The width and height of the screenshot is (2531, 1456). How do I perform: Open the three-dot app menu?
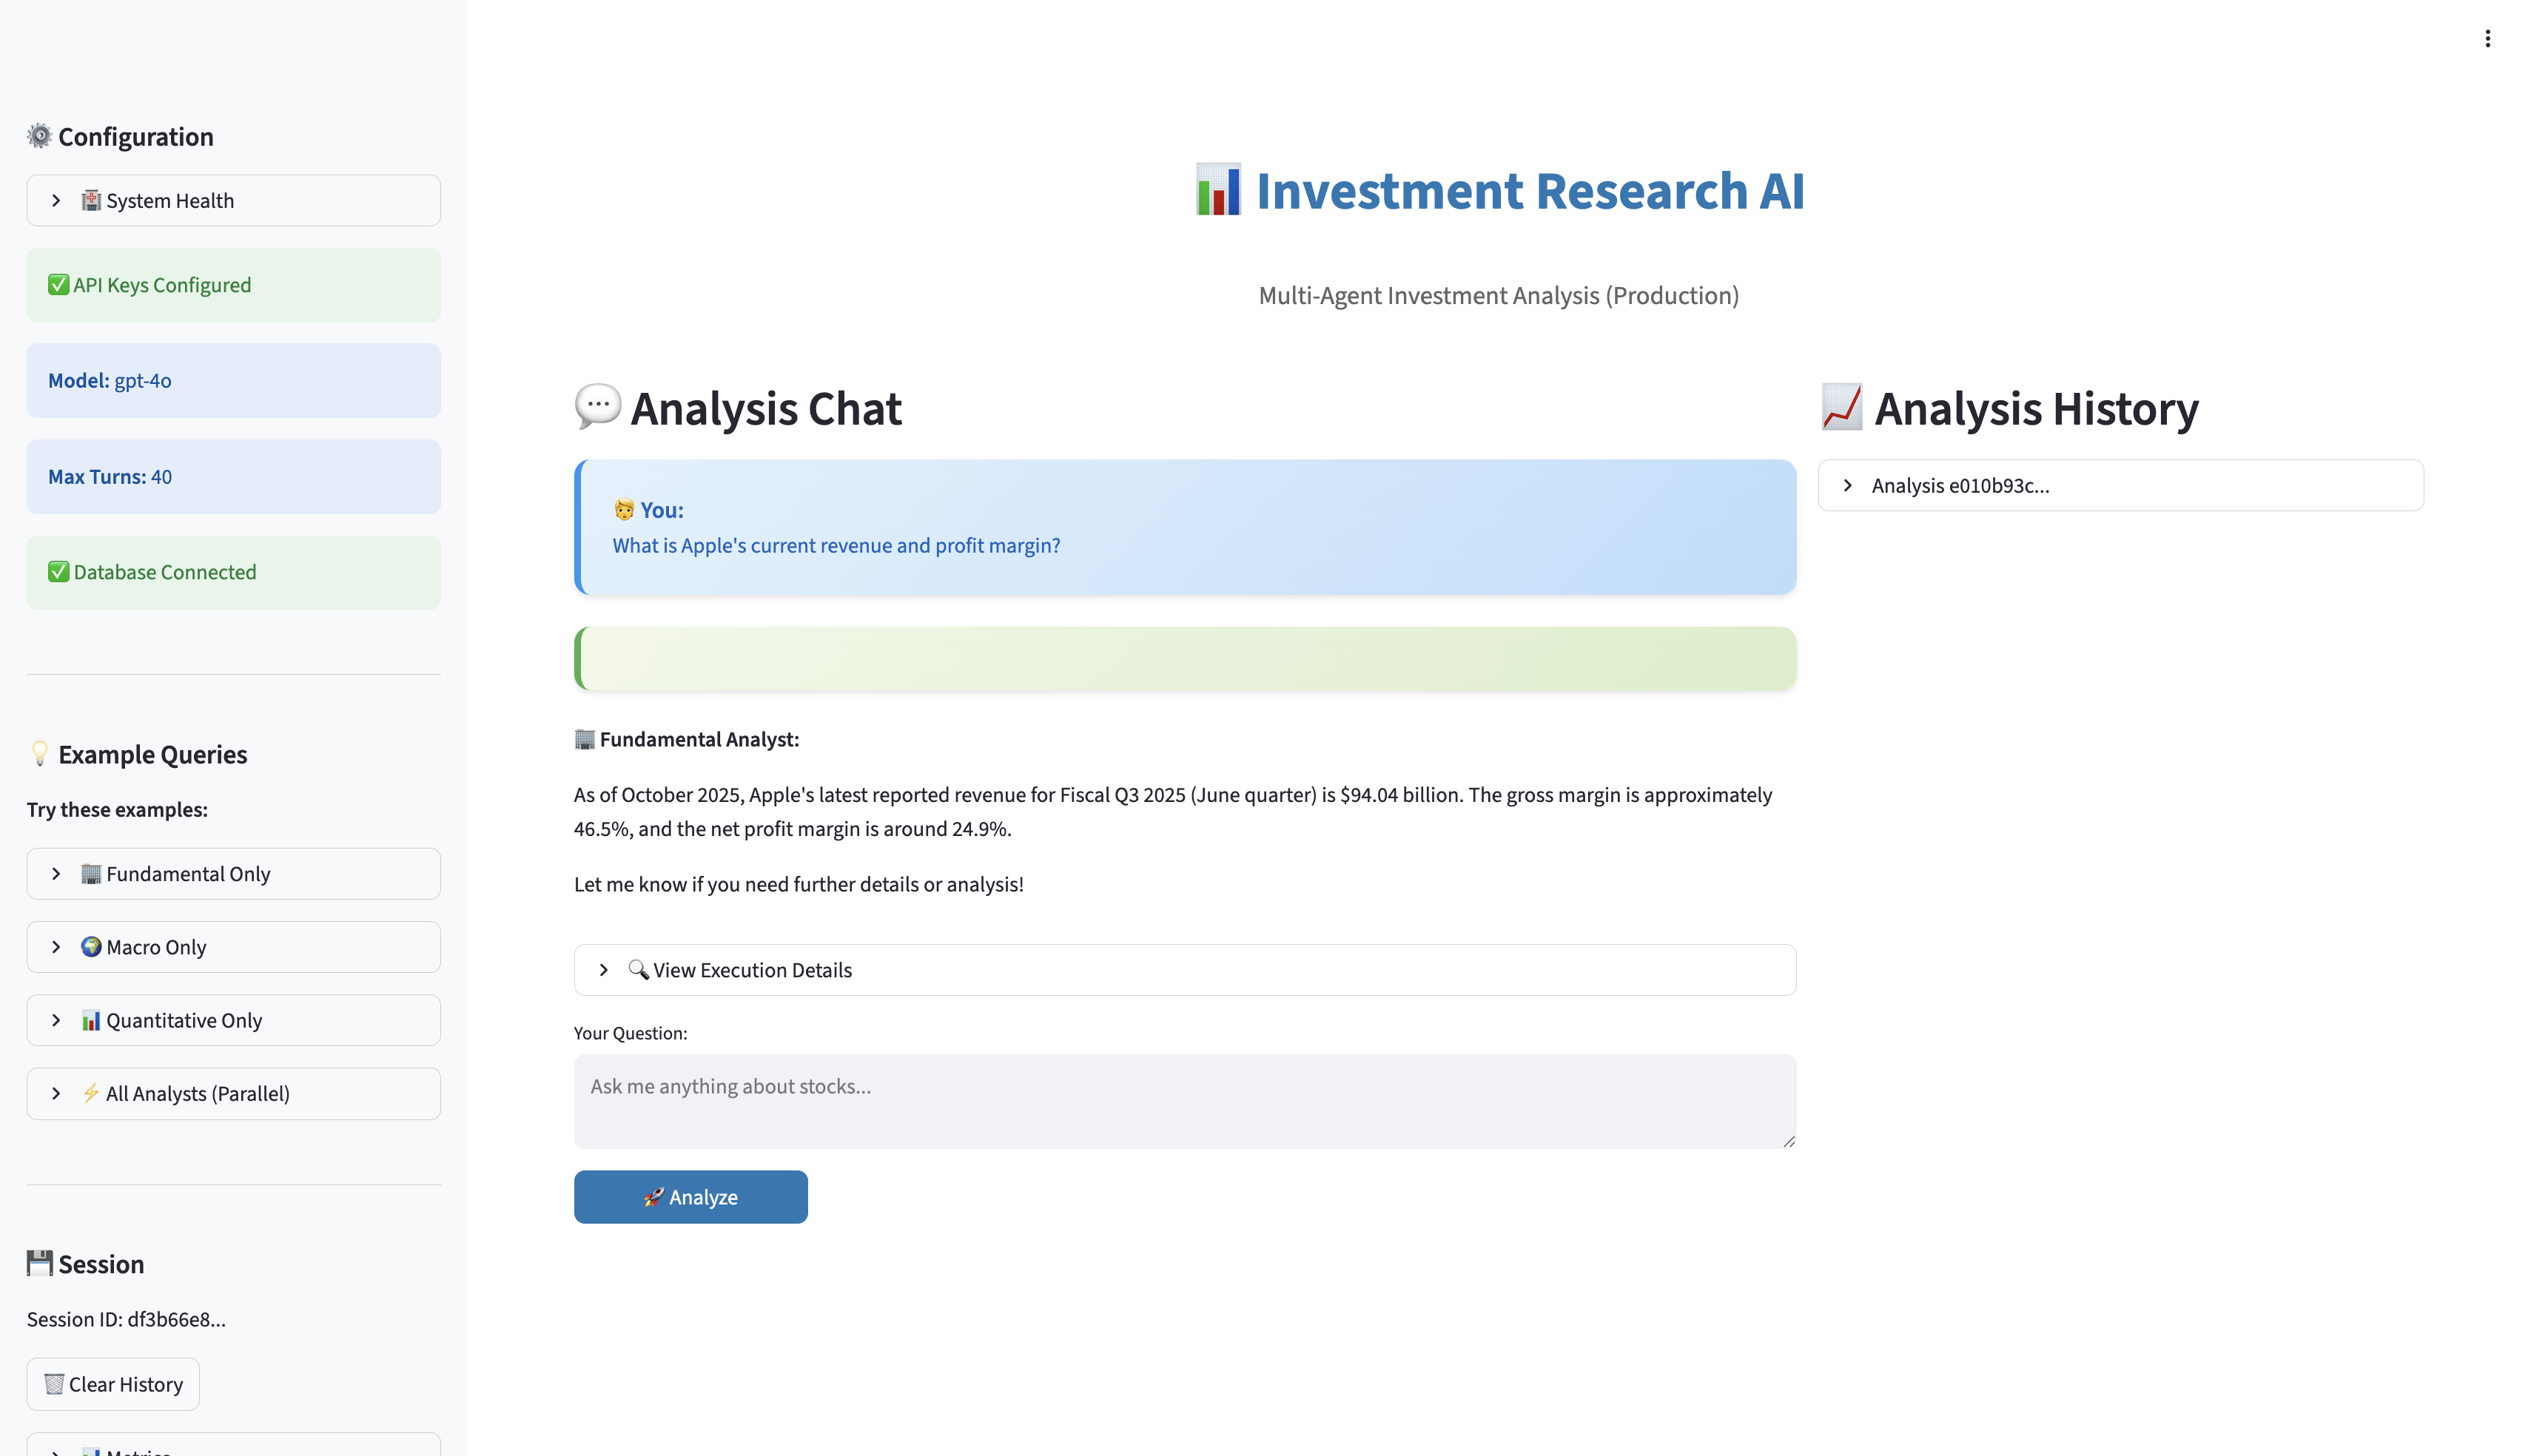(2487, 39)
